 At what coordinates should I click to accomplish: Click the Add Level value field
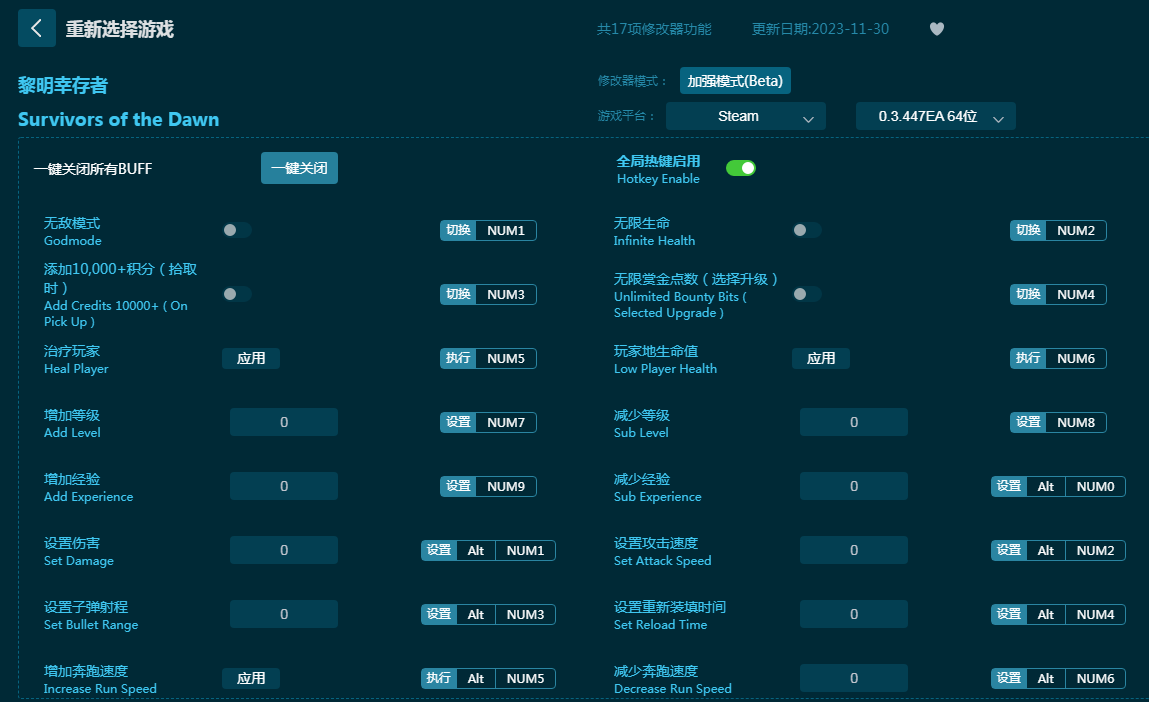284,422
